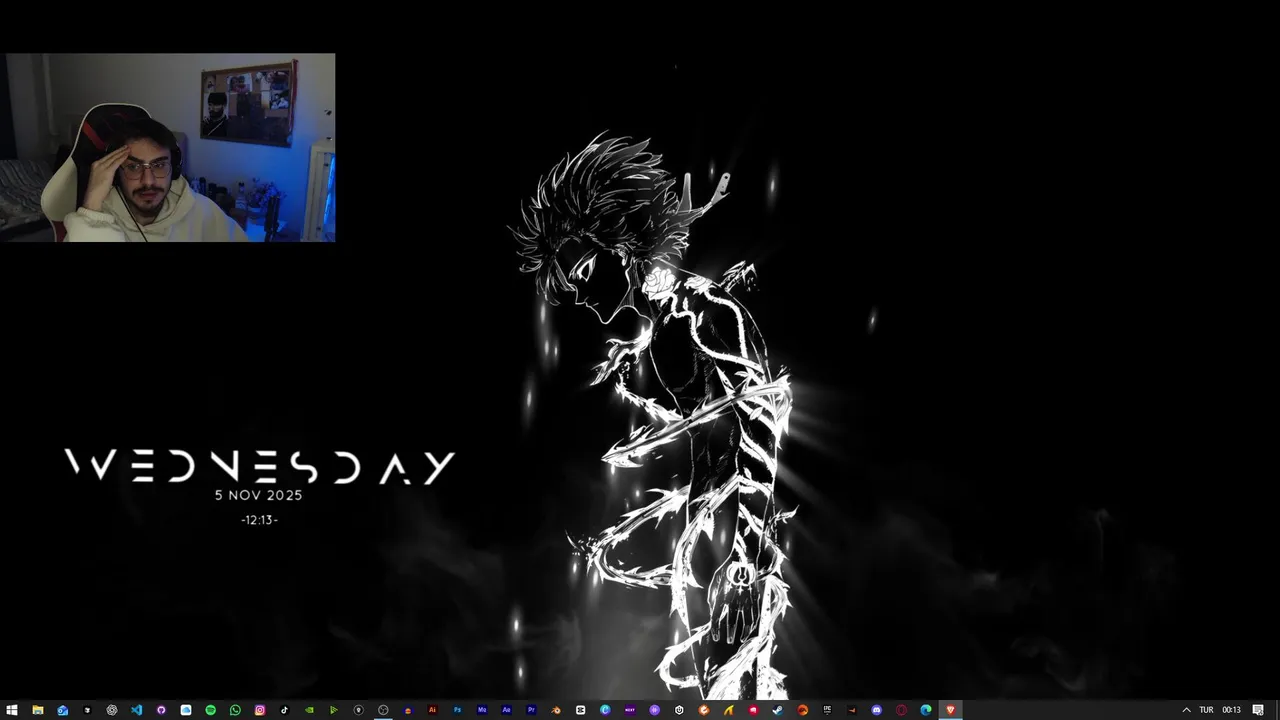Change the TUR keyboard language
This screenshot has width=1280, height=720.
point(1206,710)
